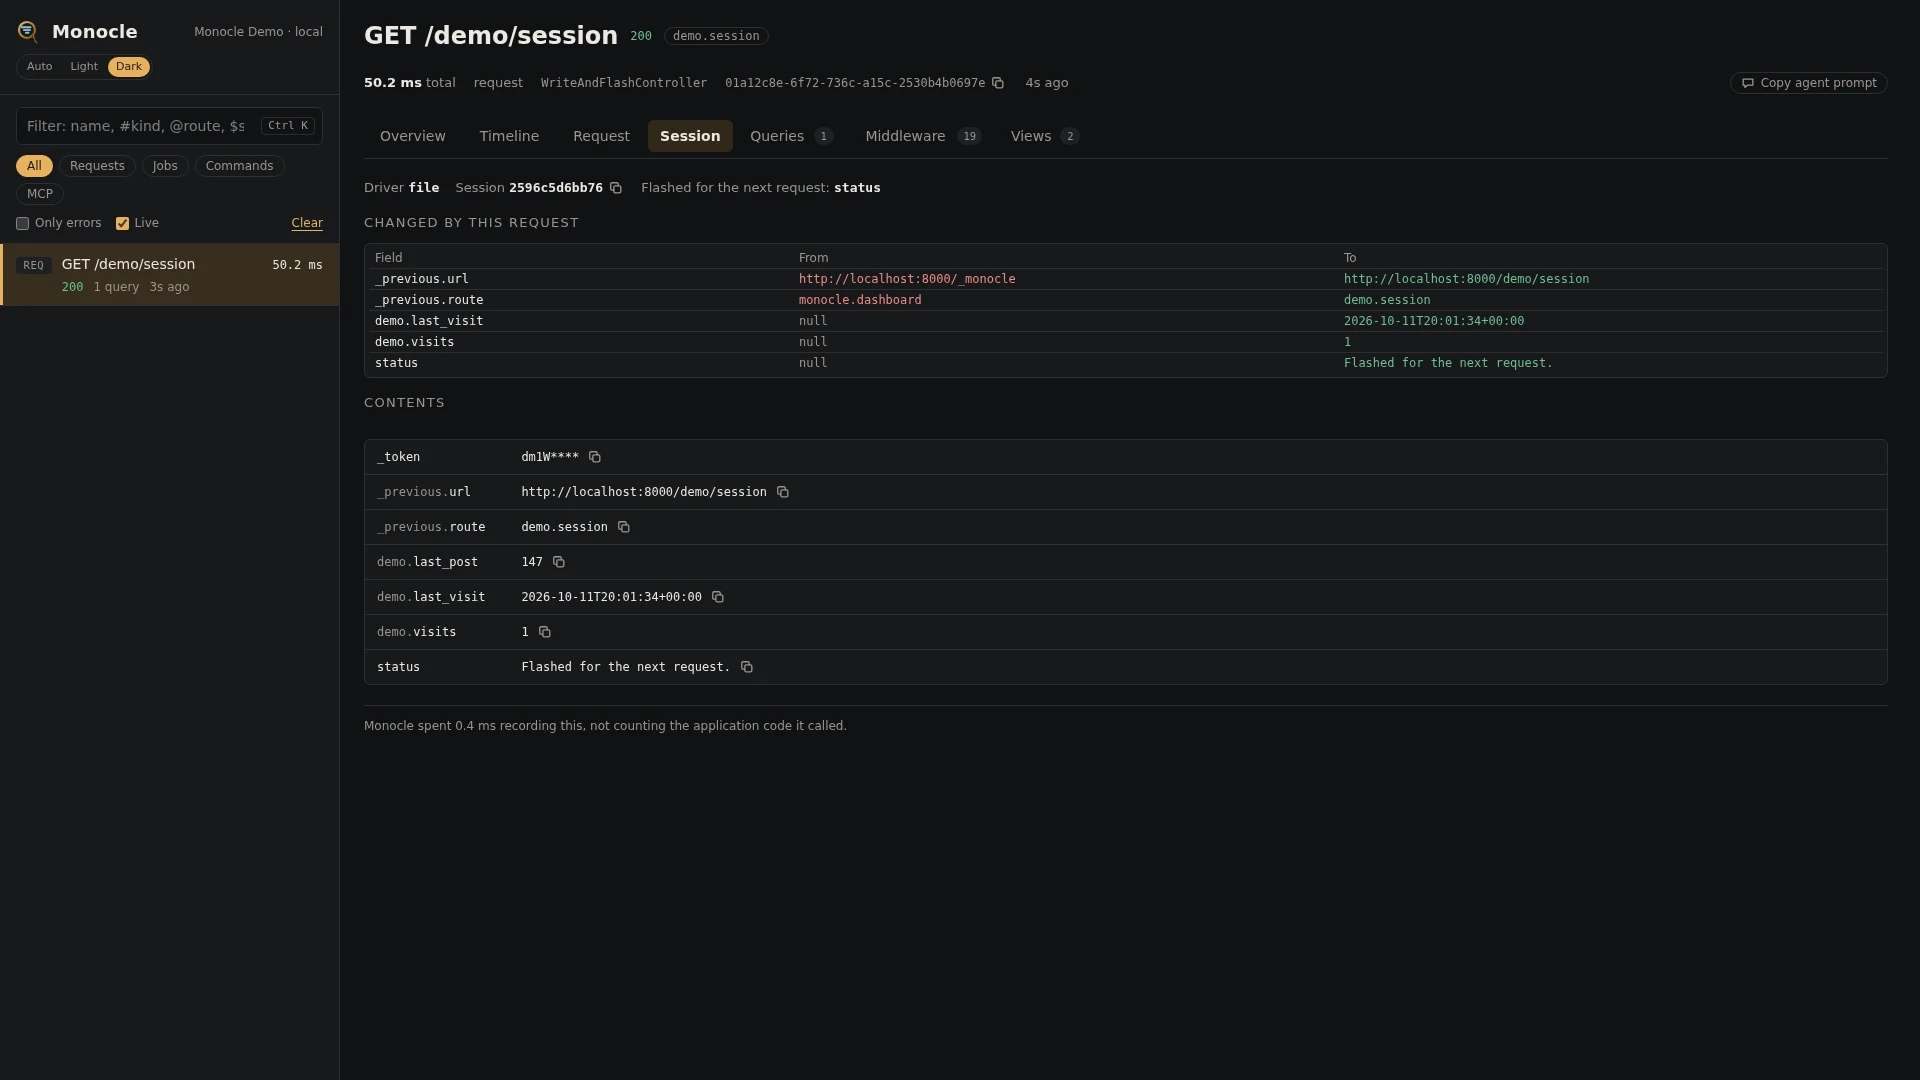Click the demo.session route badge
This screenshot has height=1080, width=1920.
716,36
